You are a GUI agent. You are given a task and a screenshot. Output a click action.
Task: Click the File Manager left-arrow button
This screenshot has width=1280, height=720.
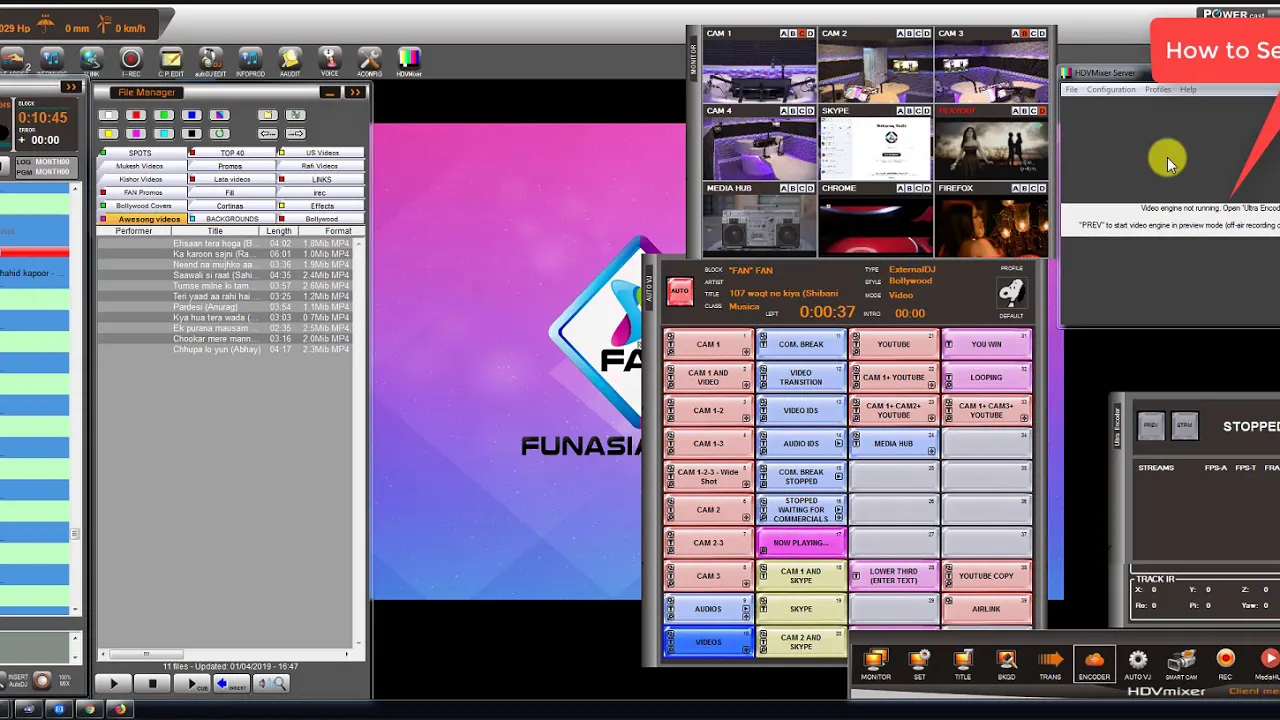(267, 133)
